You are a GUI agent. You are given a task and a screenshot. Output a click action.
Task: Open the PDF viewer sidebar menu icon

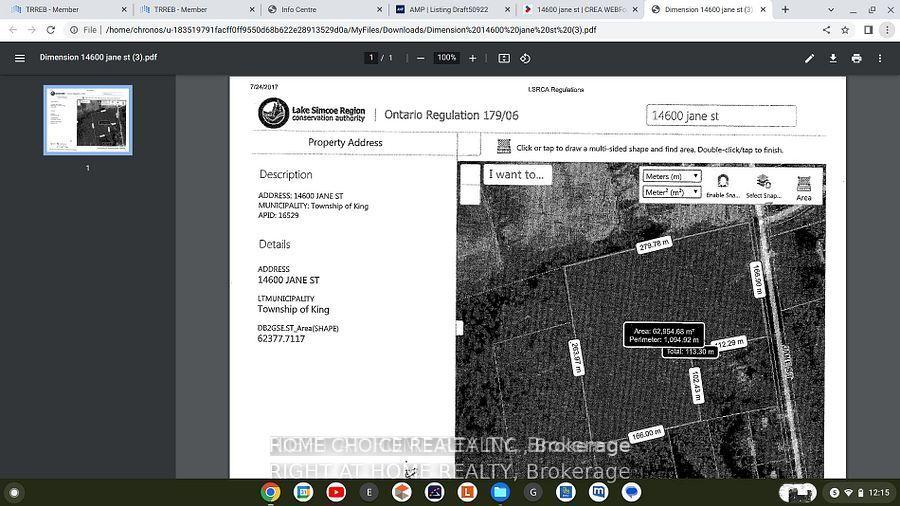pyautogui.click(x=19, y=58)
